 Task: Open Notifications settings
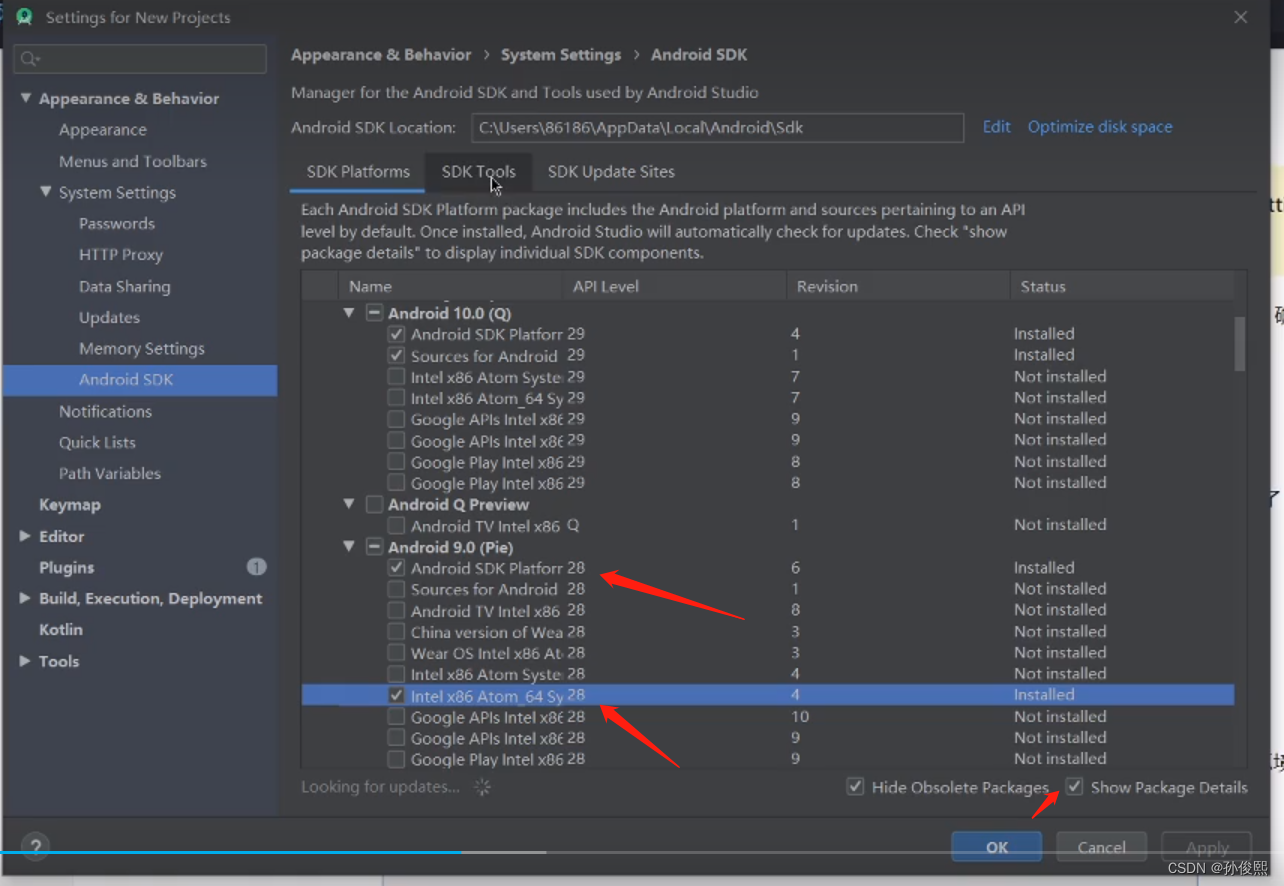tap(105, 411)
